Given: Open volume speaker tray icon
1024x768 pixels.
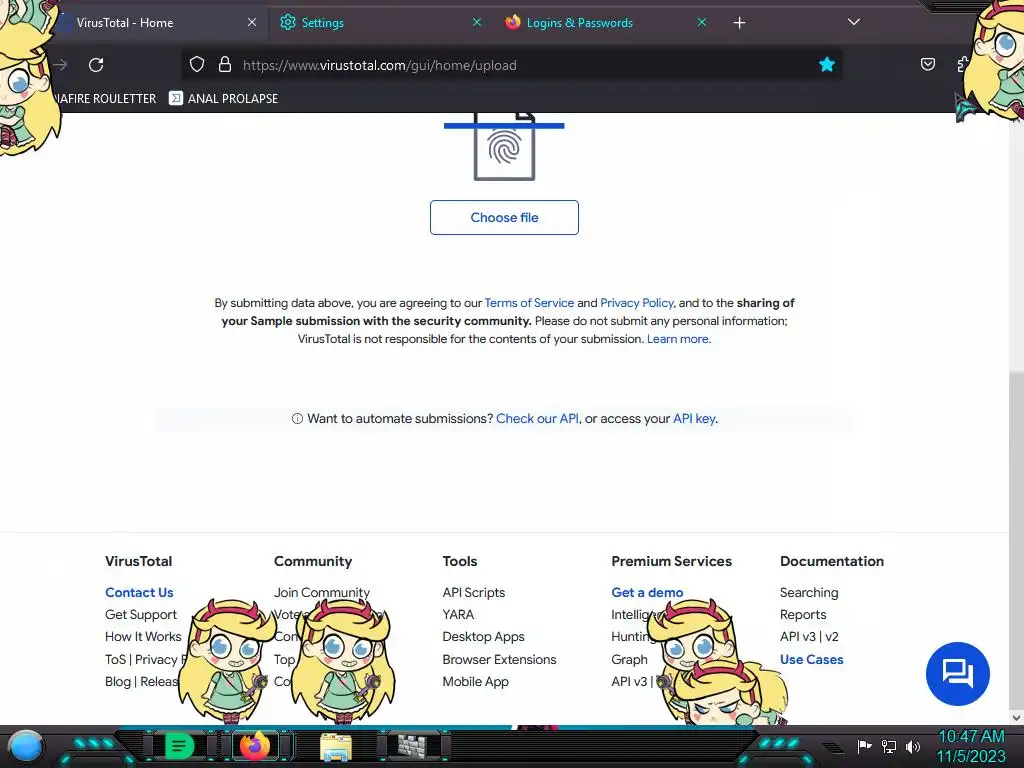Looking at the screenshot, I should [912, 746].
